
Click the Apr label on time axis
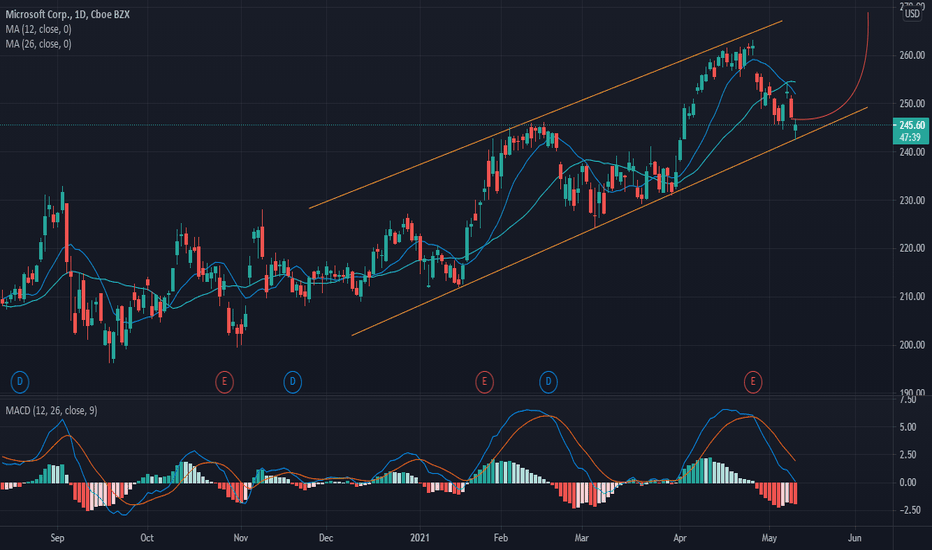(680, 538)
